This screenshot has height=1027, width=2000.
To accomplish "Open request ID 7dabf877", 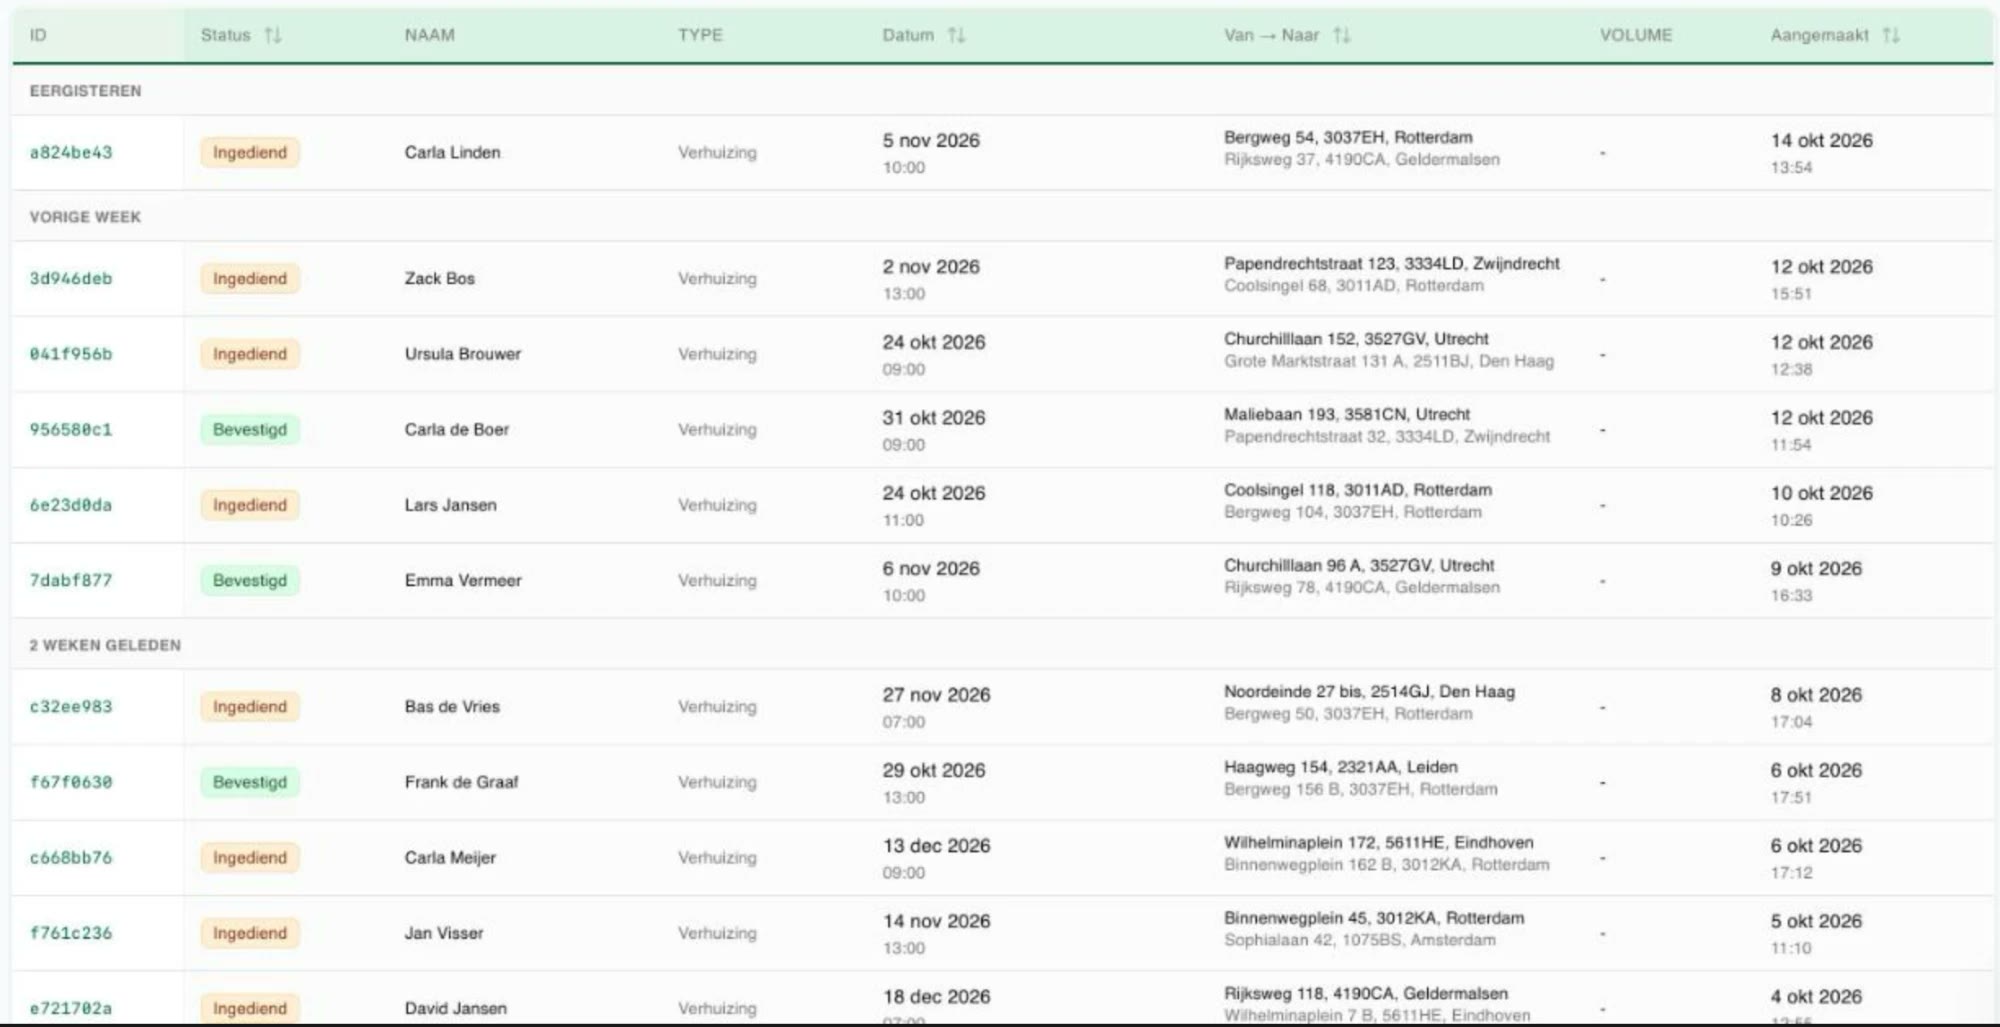I will (71, 581).
